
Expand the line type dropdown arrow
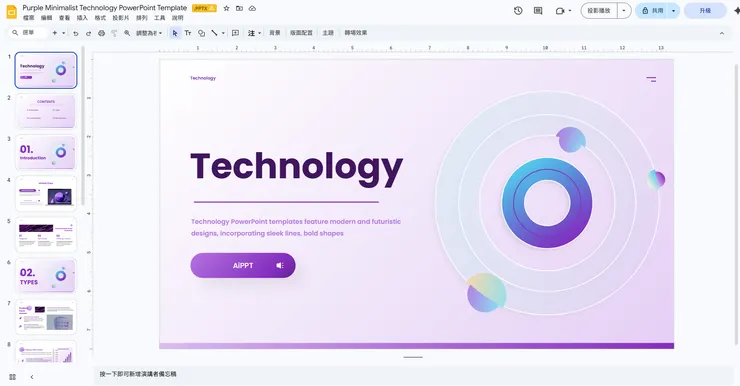[223, 33]
